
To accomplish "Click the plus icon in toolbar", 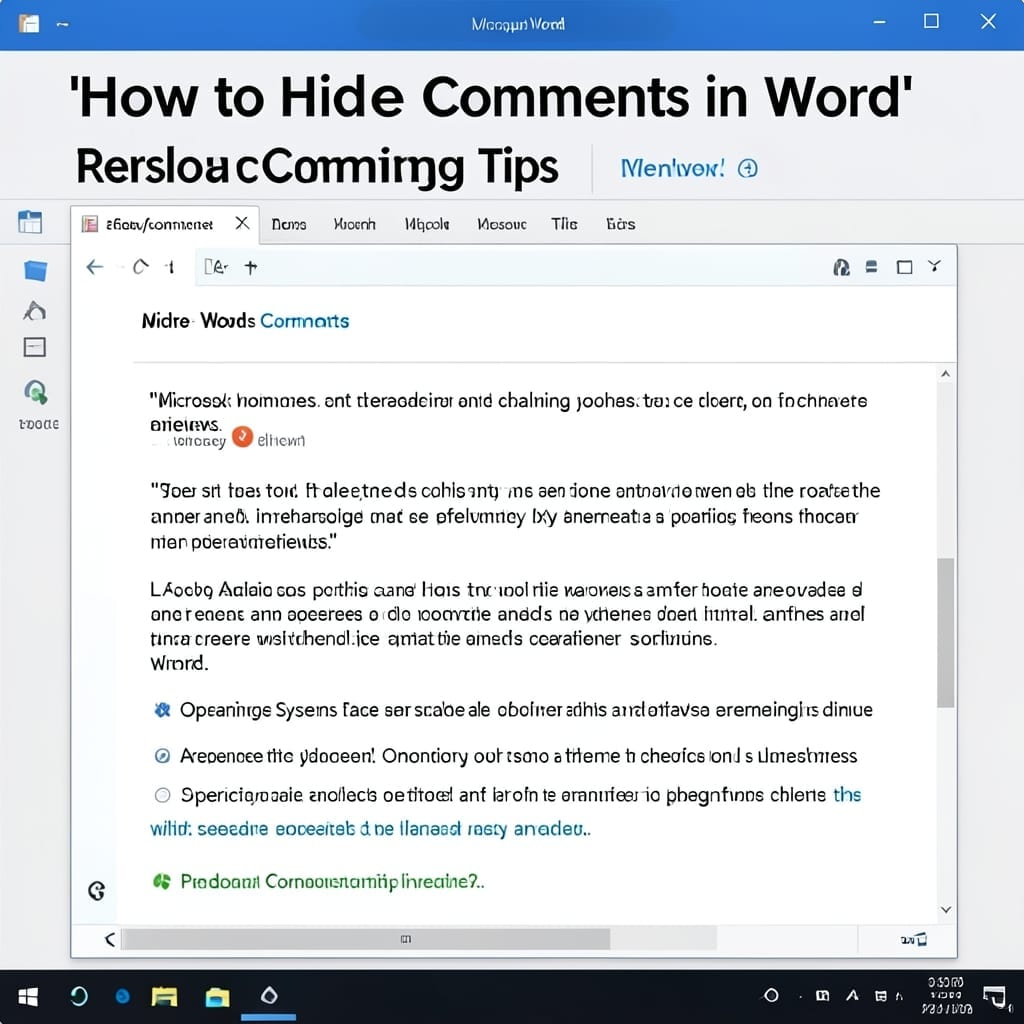I will pyautogui.click(x=251, y=267).
